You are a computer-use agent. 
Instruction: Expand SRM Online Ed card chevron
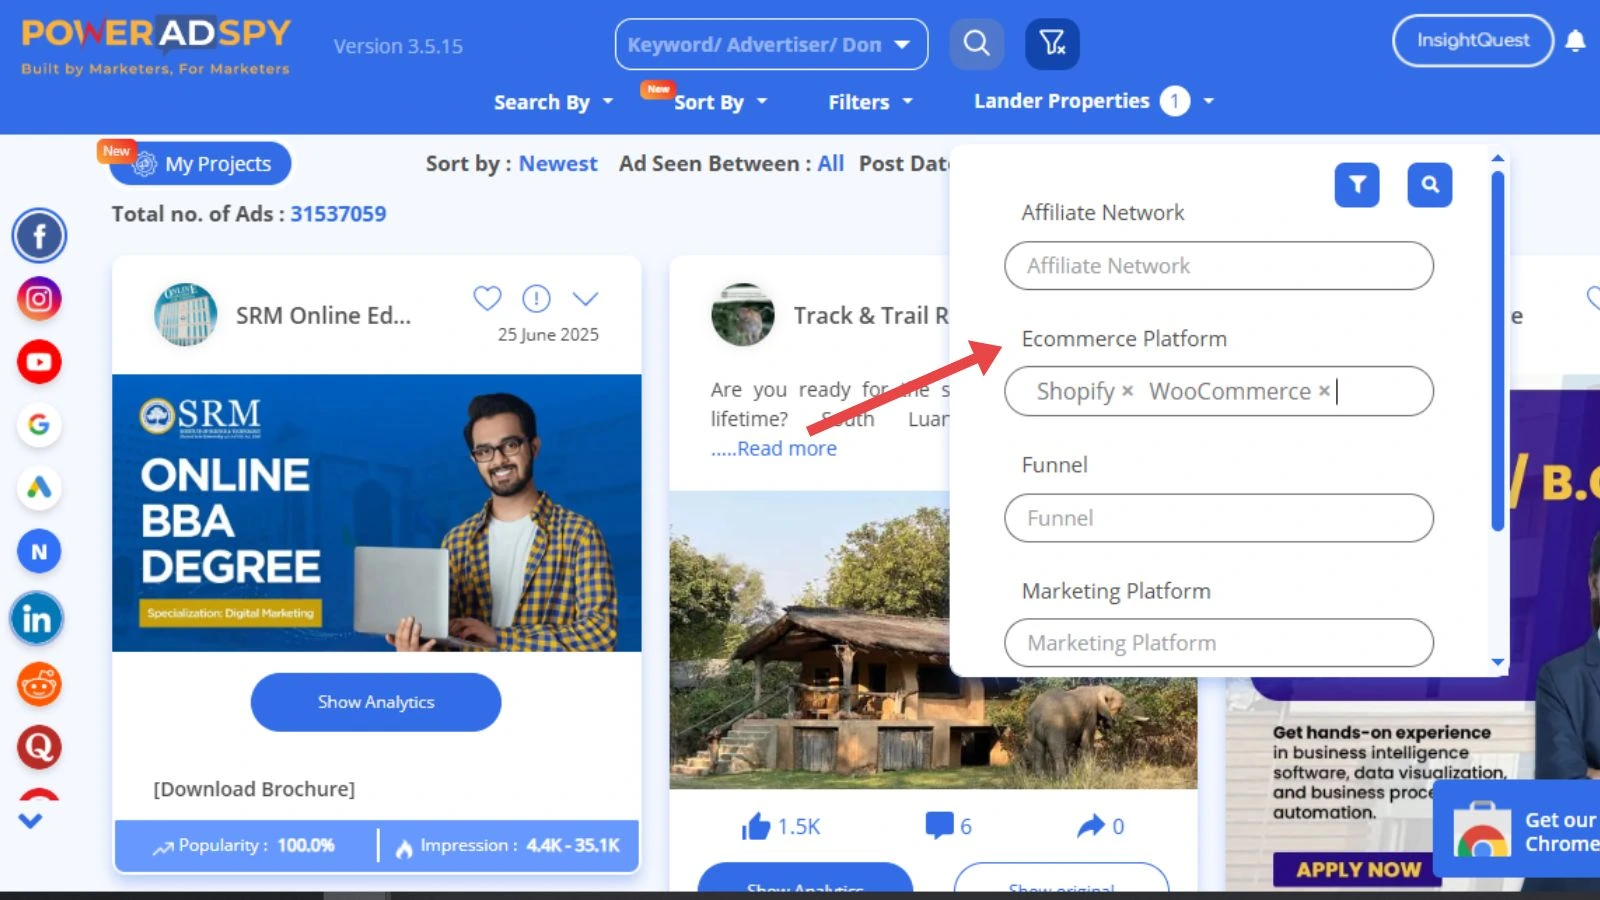pos(585,298)
